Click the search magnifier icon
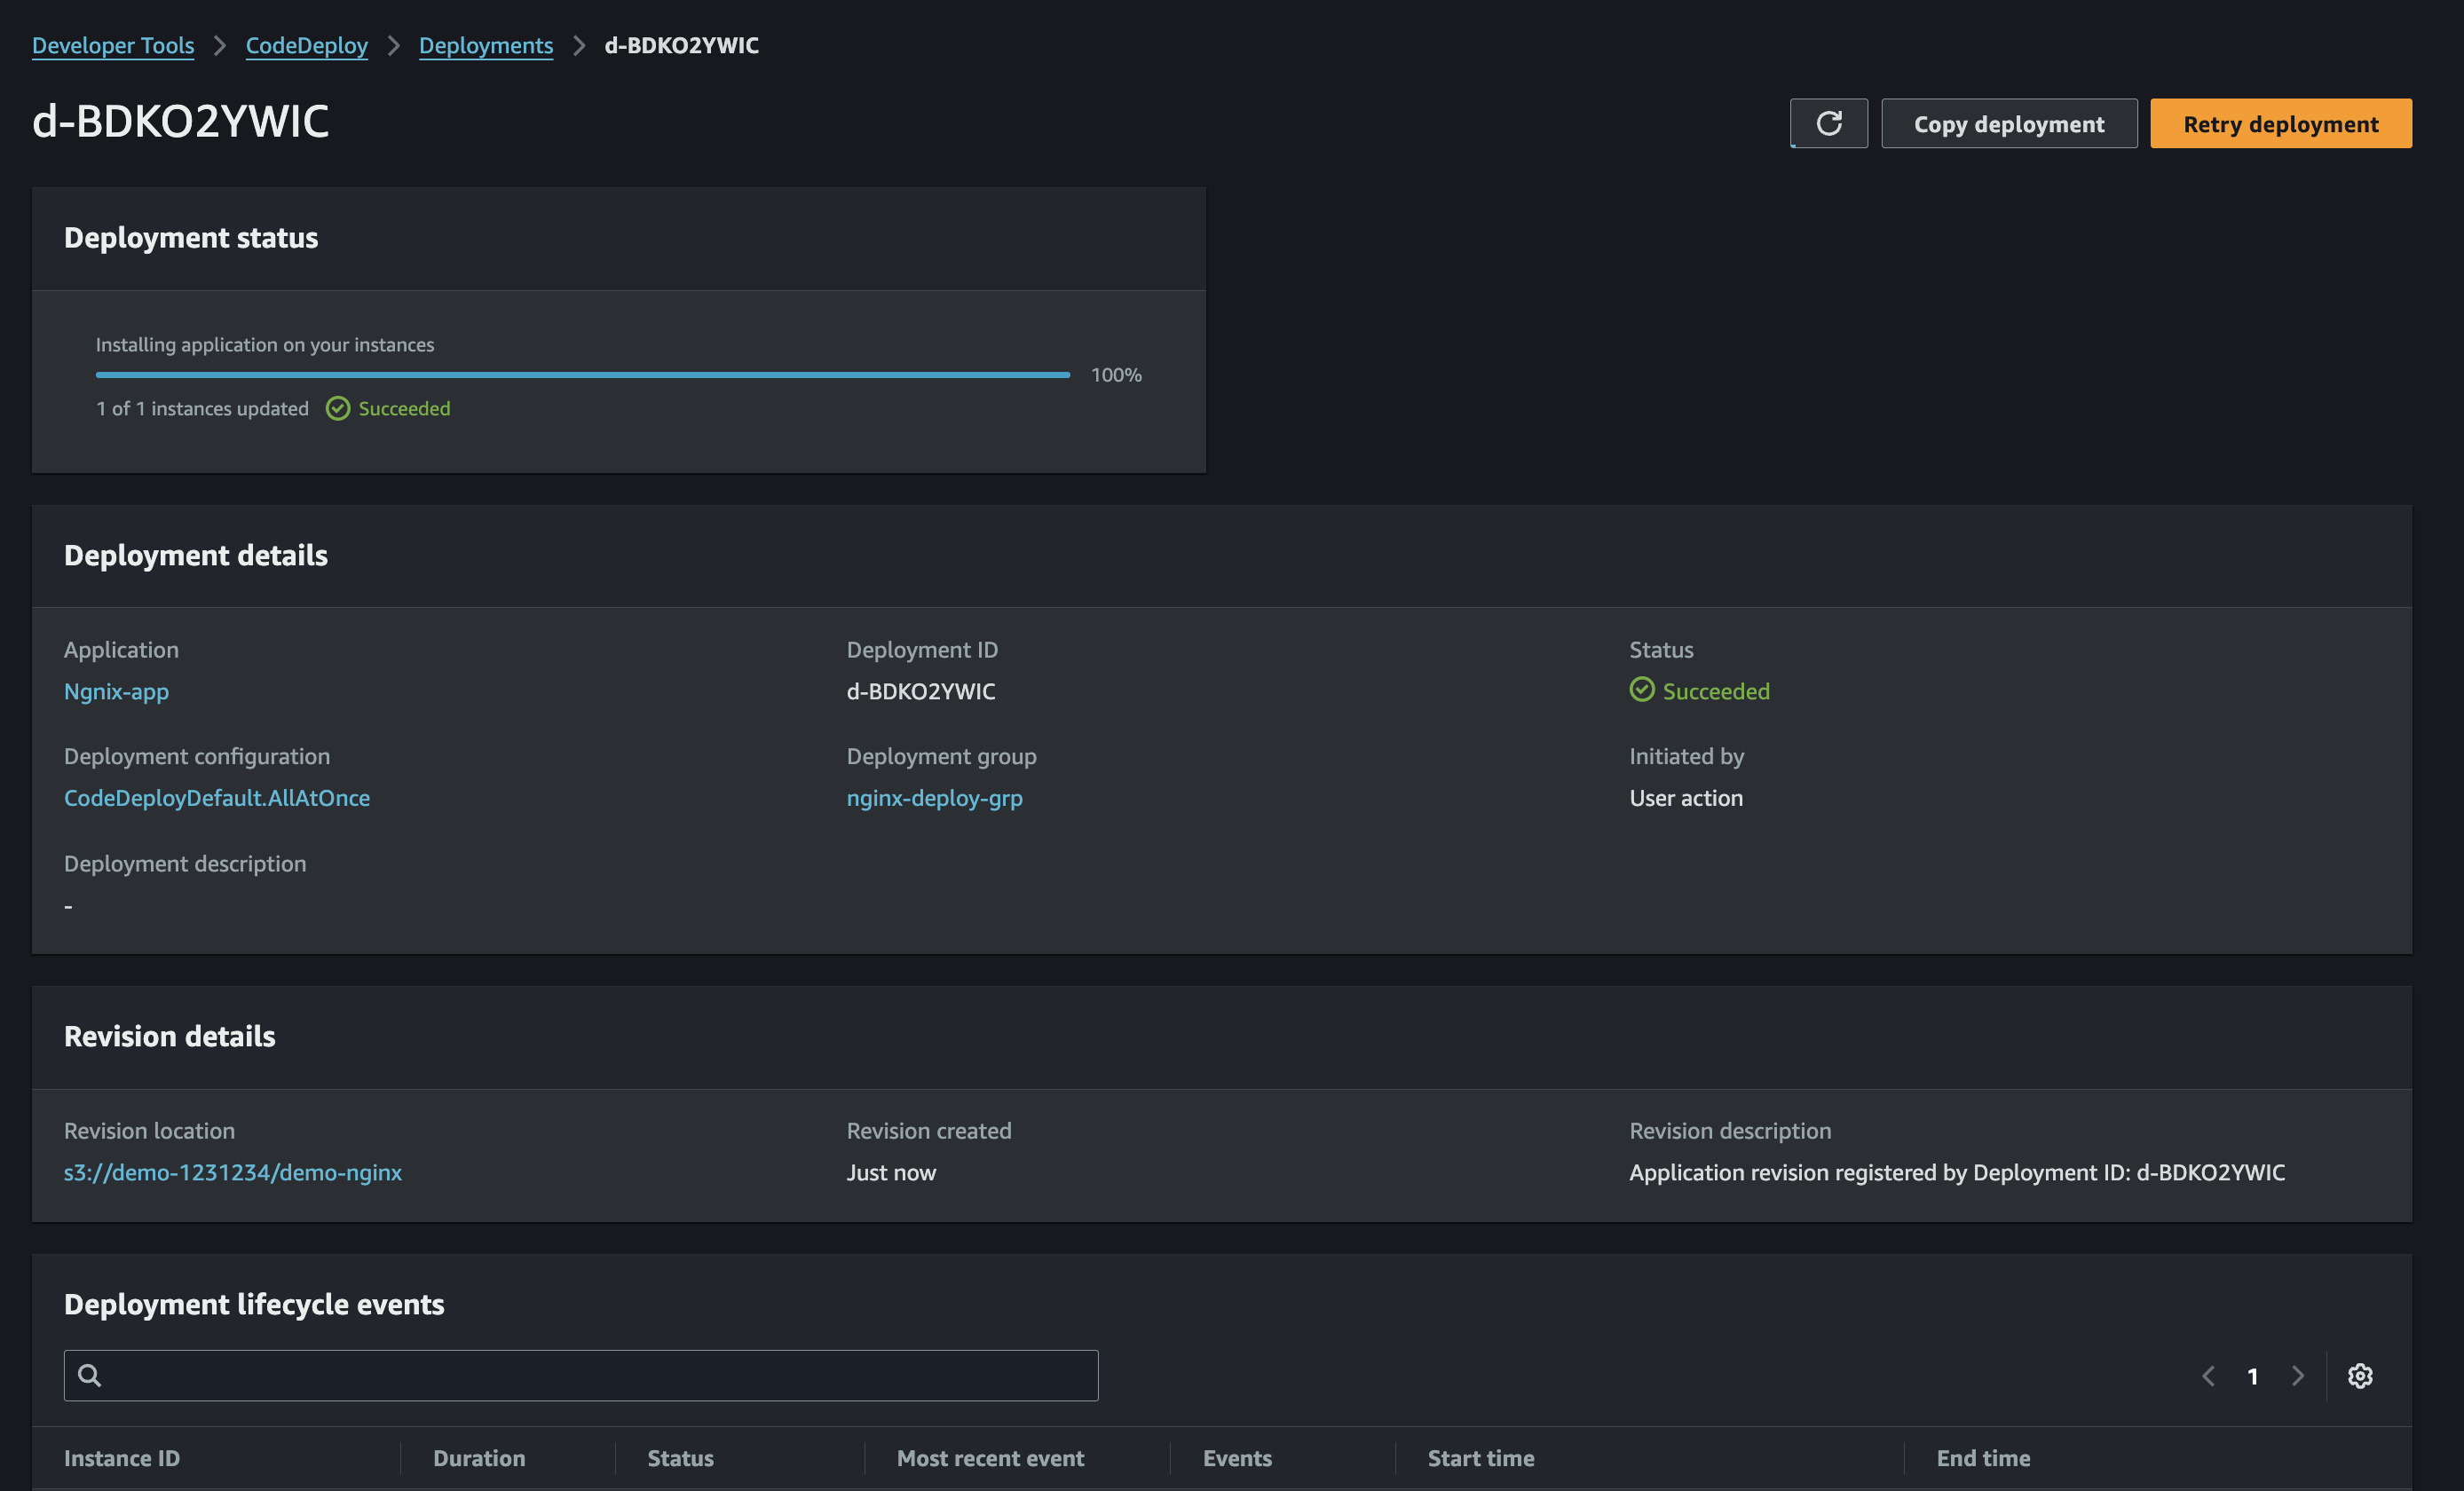The width and height of the screenshot is (2464, 1491). click(x=90, y=1375)
